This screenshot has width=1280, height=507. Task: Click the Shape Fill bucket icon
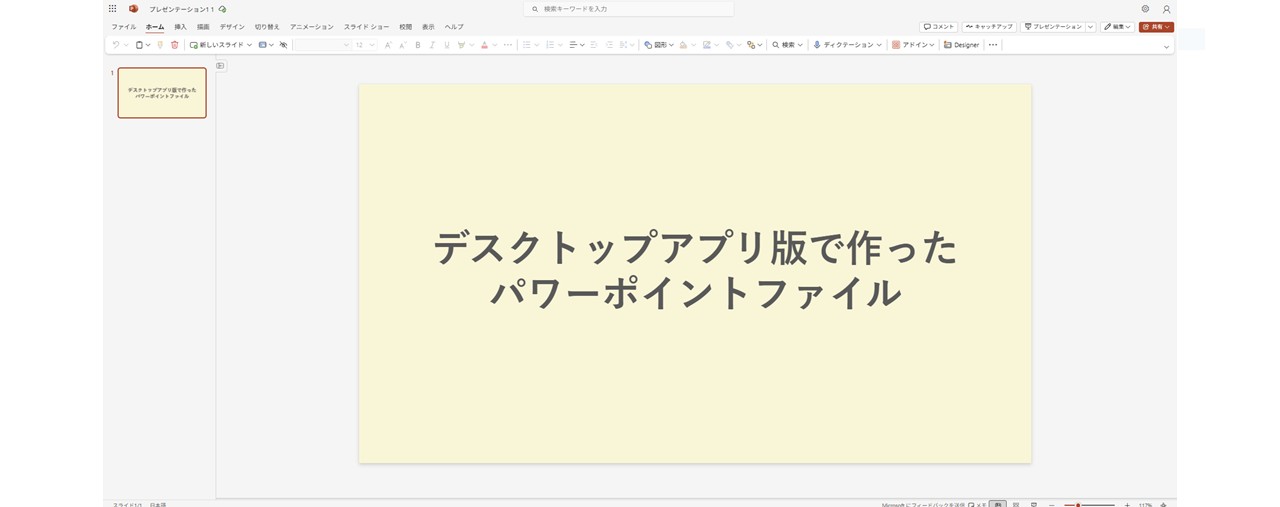683,45
